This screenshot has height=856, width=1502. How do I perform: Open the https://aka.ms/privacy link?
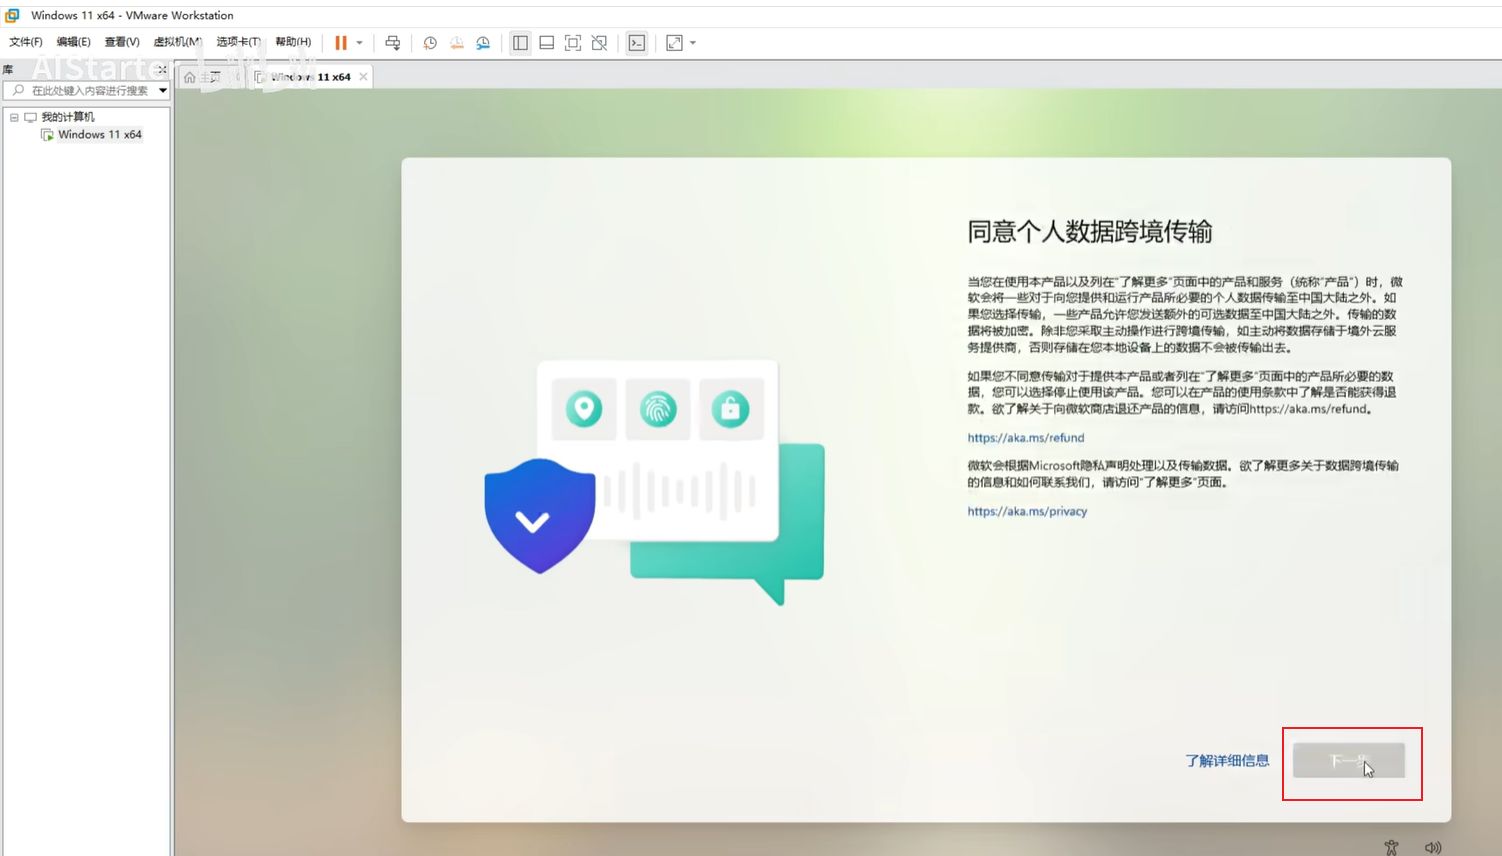pos(1027,511)
